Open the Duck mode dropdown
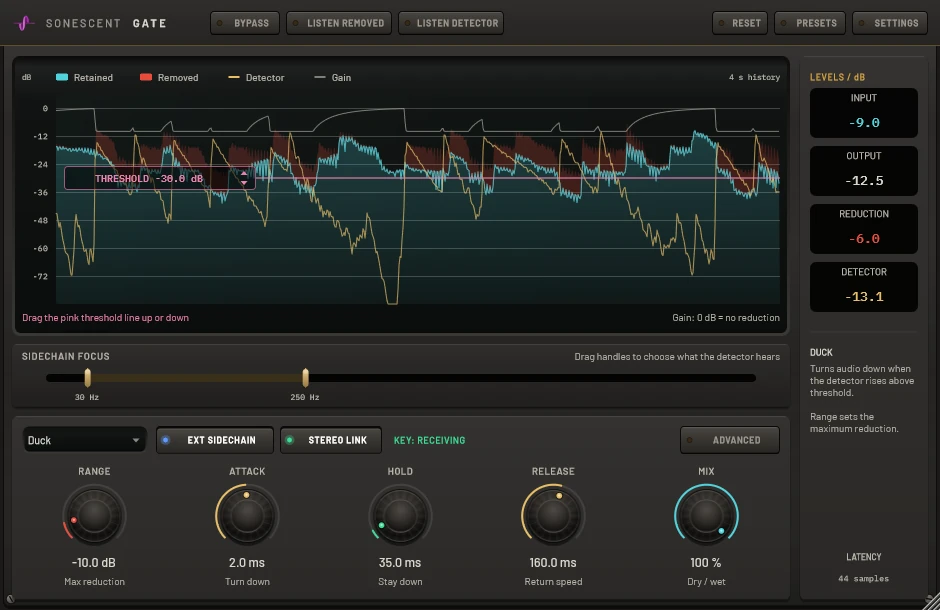This screenshot has height=610, width=940. [84, 440]
